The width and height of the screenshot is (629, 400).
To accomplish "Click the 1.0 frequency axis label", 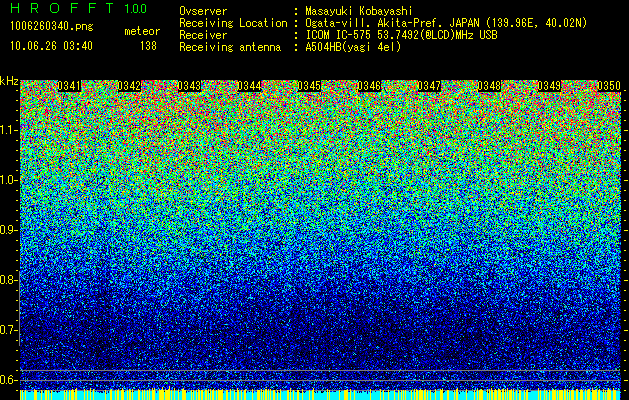I will [9, 180].
